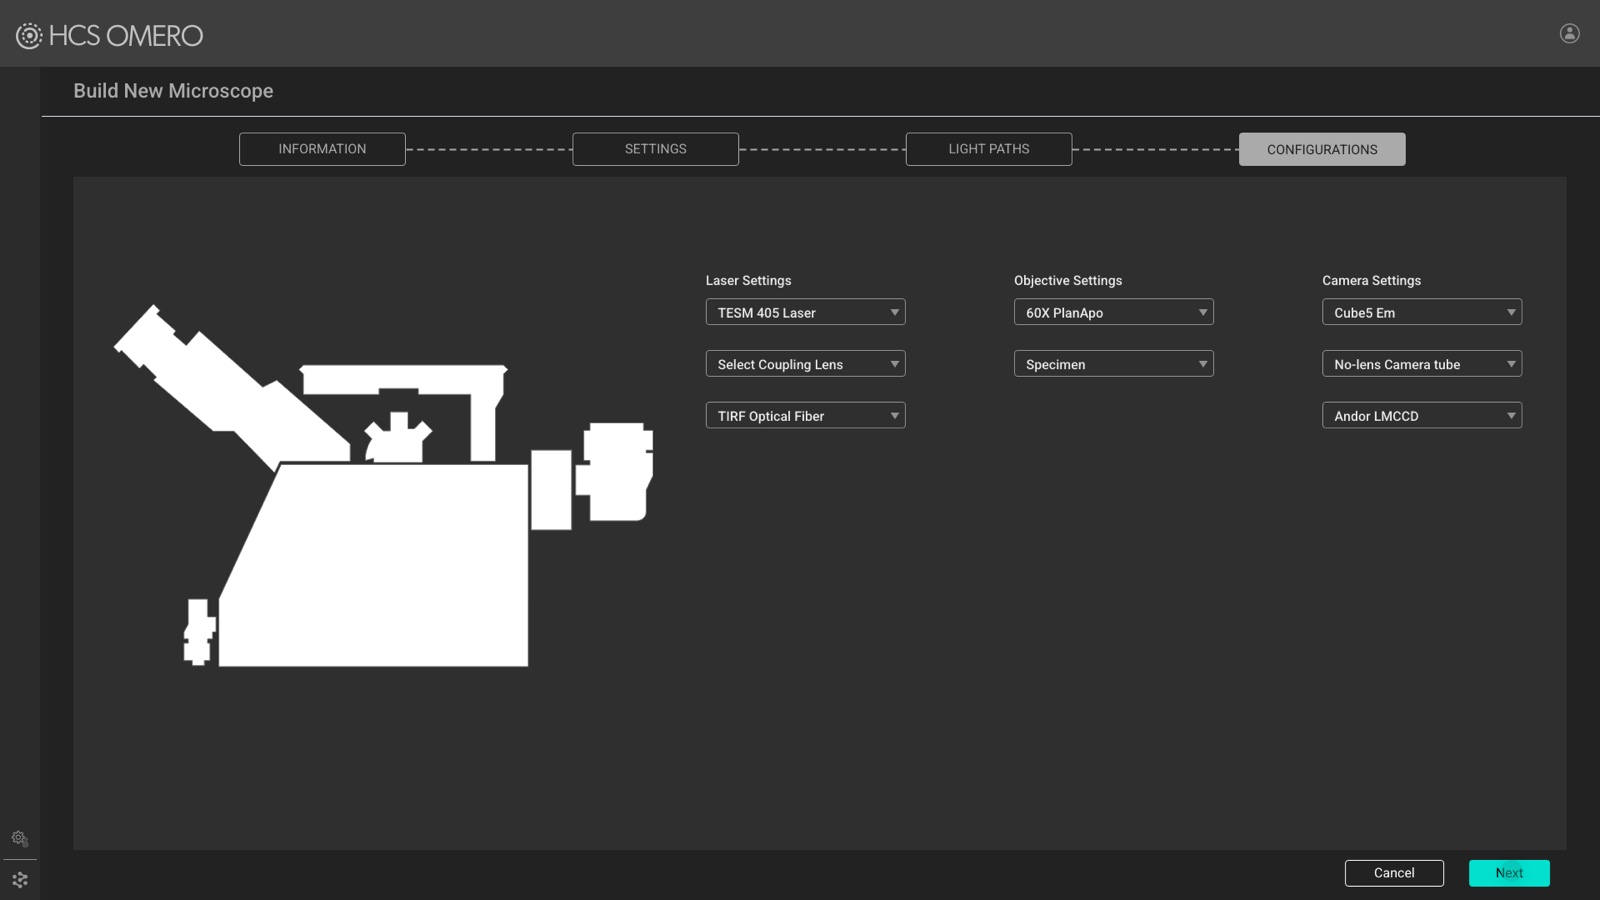This screenshot has height=900, width=1600.
Task: Expand the Specimen dropdown
Action: pyautogui.click(x=1113, y=364)
